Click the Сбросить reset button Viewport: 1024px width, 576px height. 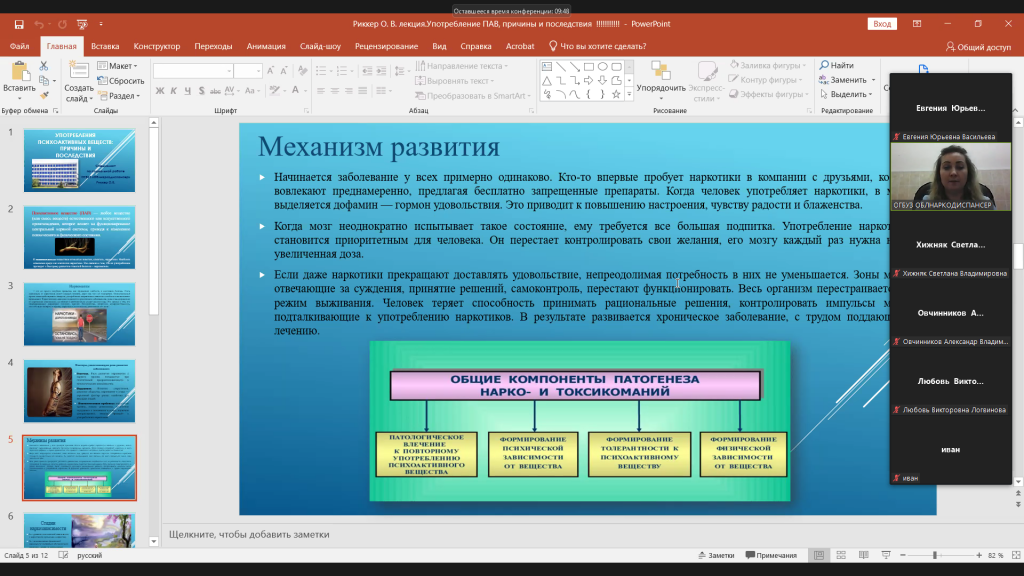[x=121, y=81]
